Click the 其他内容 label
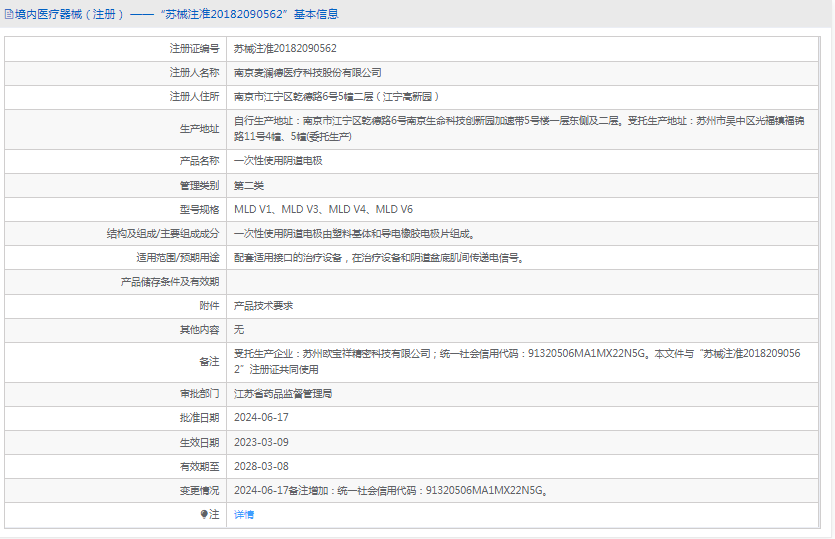 click(199, 330)
